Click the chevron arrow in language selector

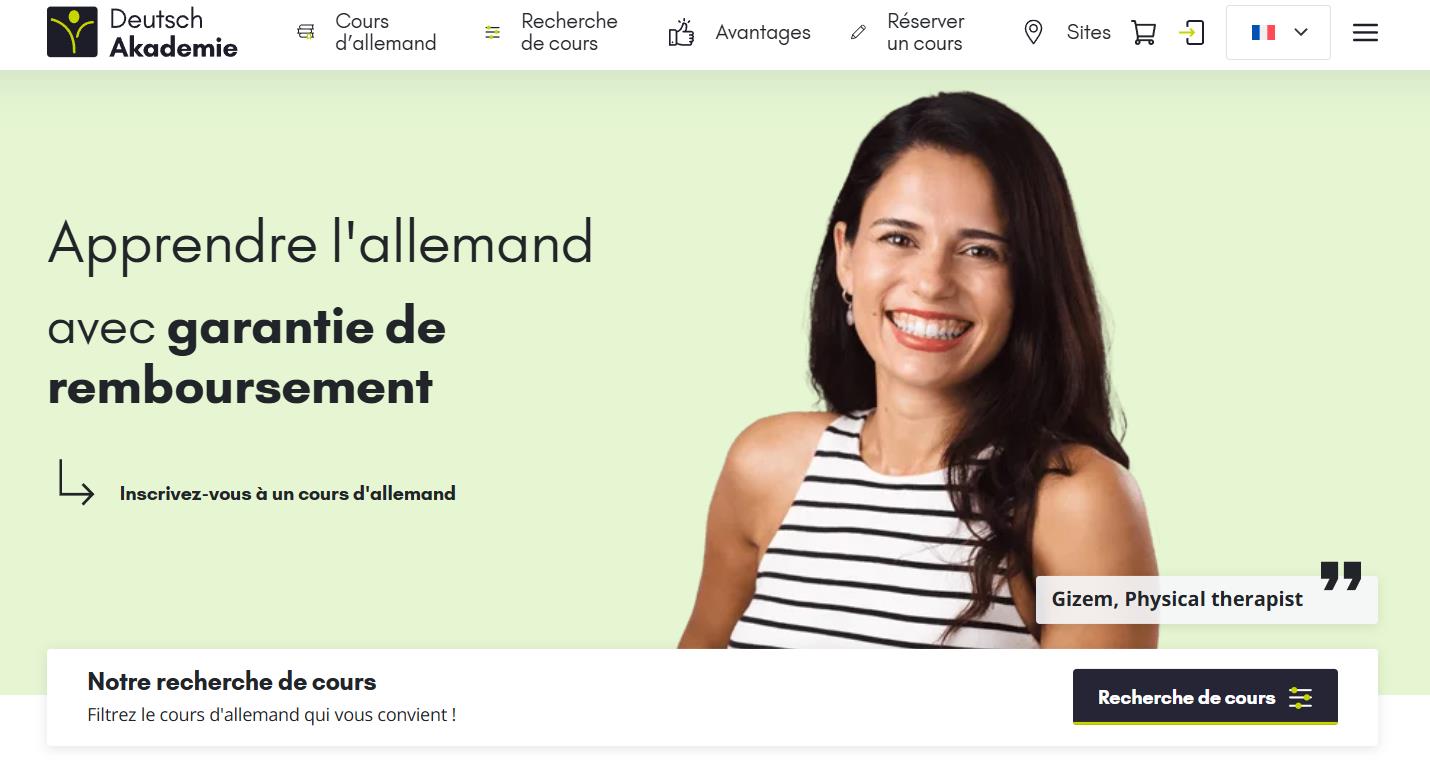(1301, 32)
